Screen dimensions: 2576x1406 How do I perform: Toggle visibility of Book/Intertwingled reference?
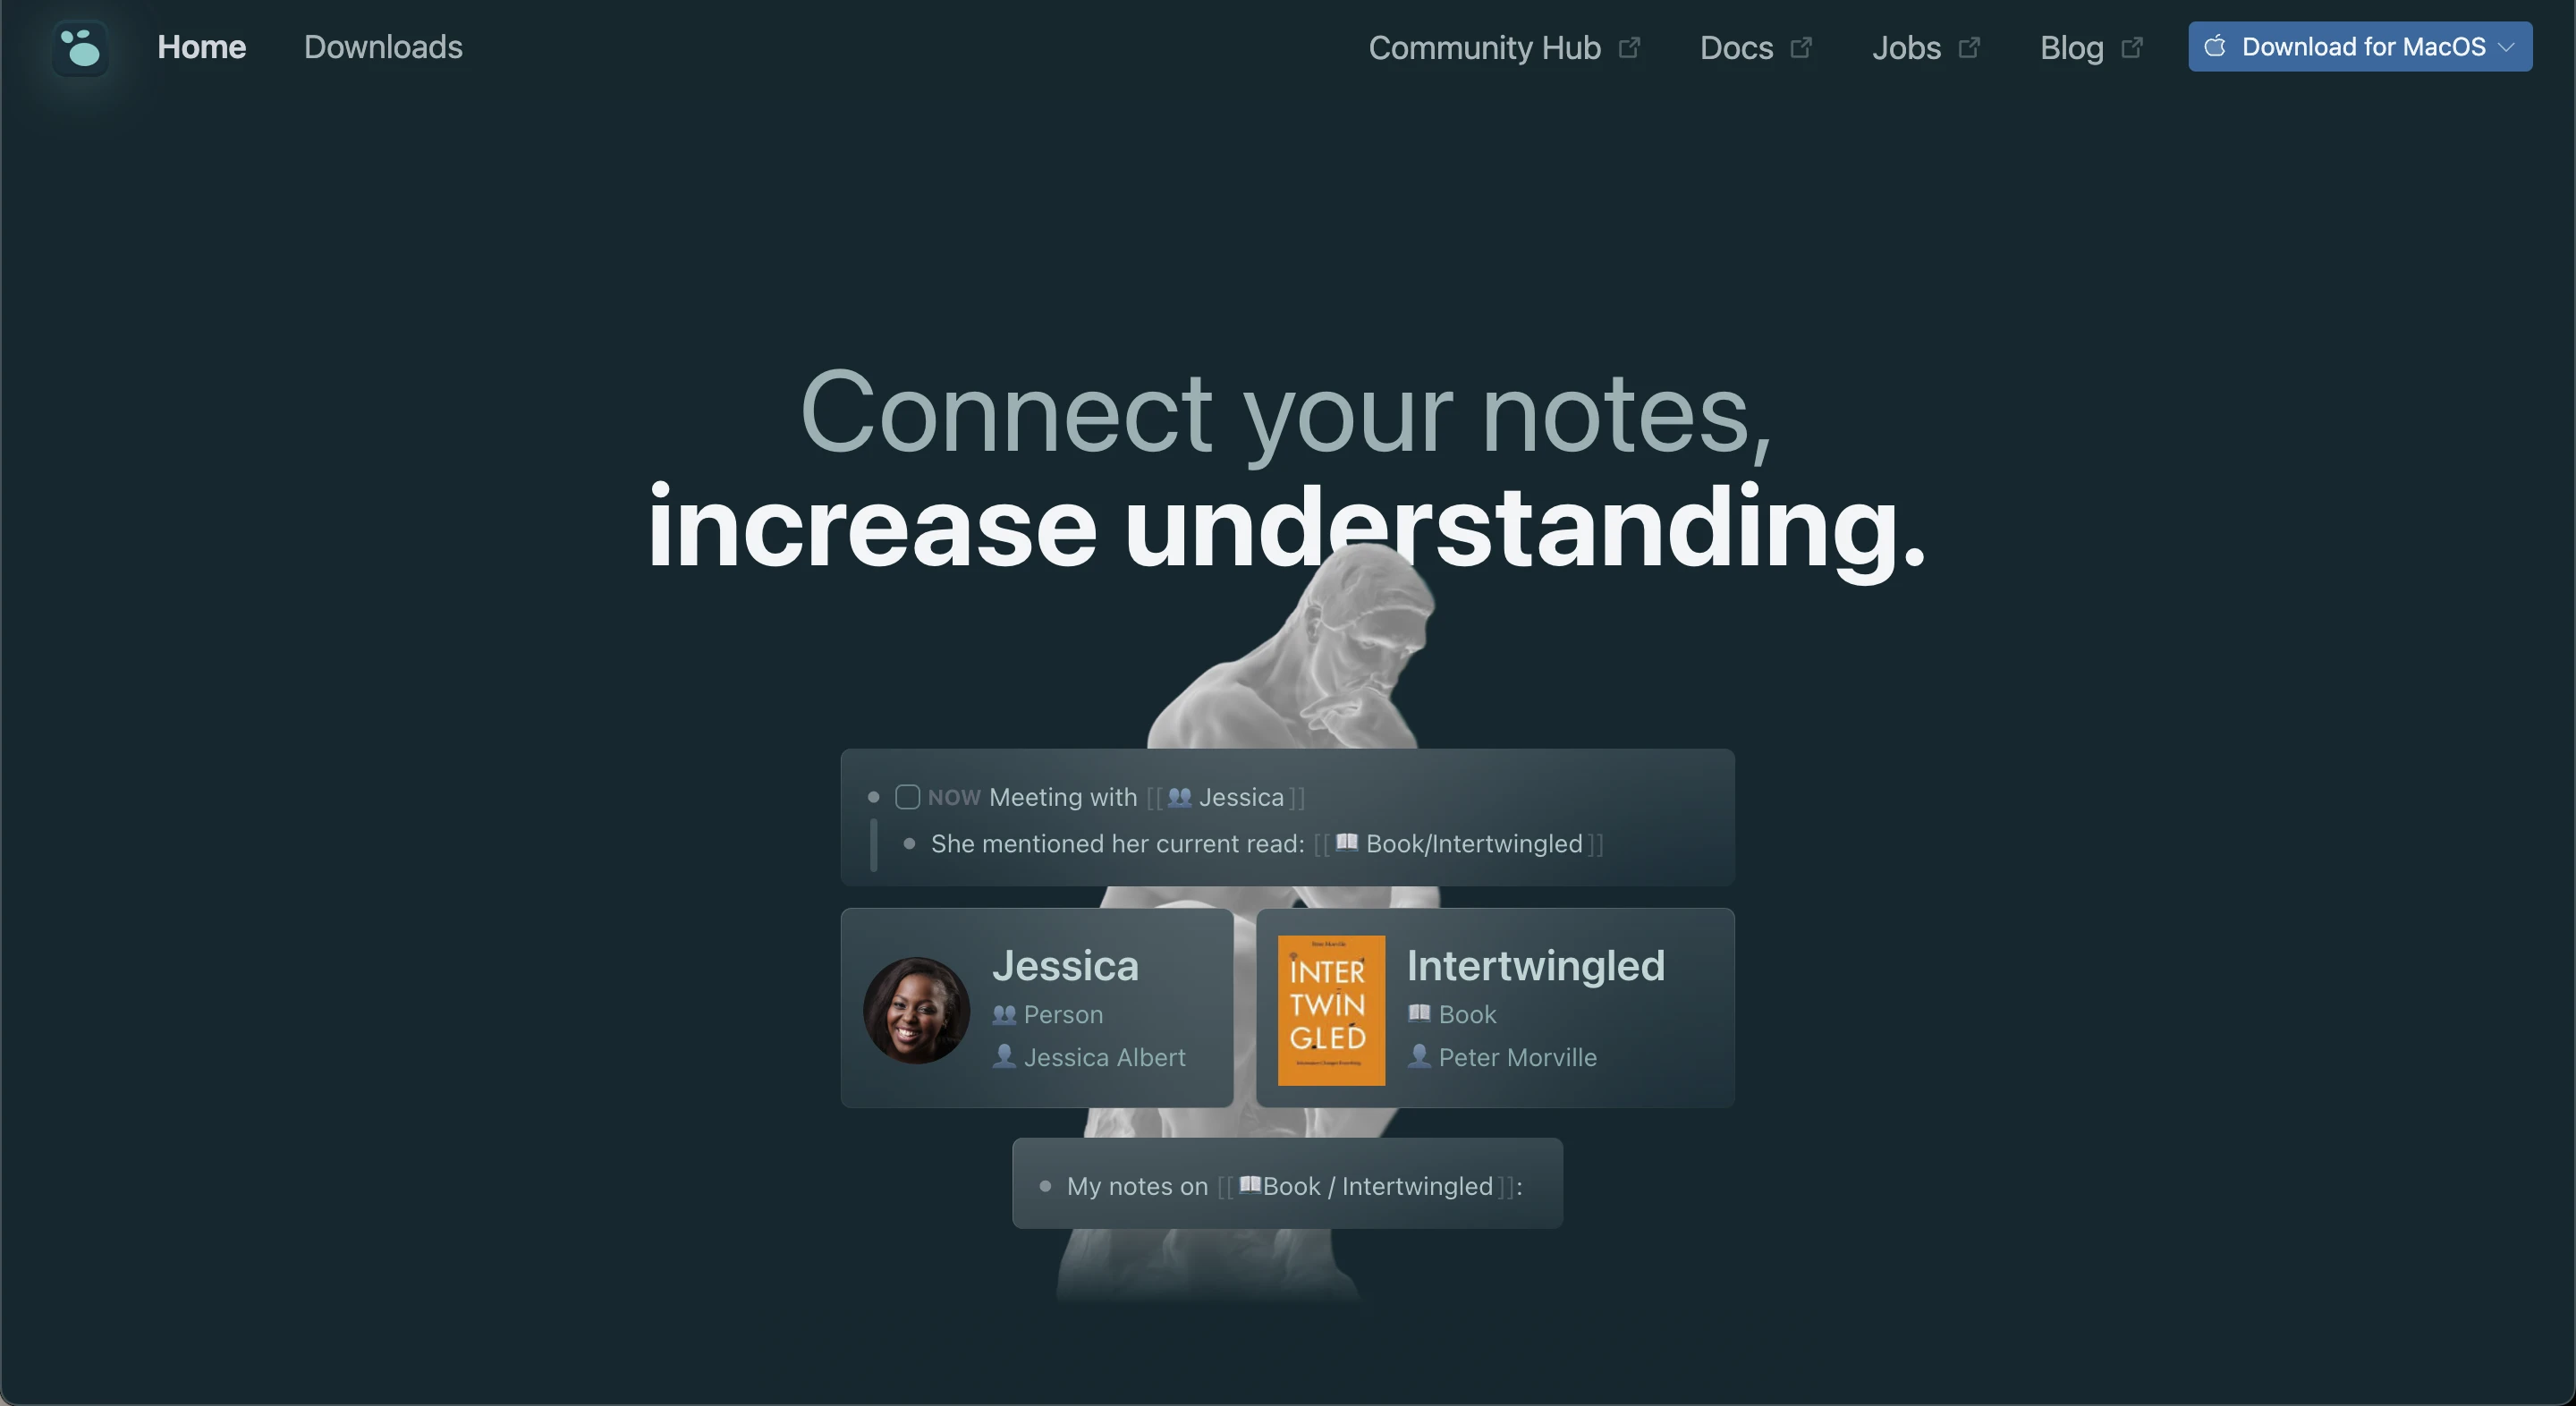click(909, 843)
